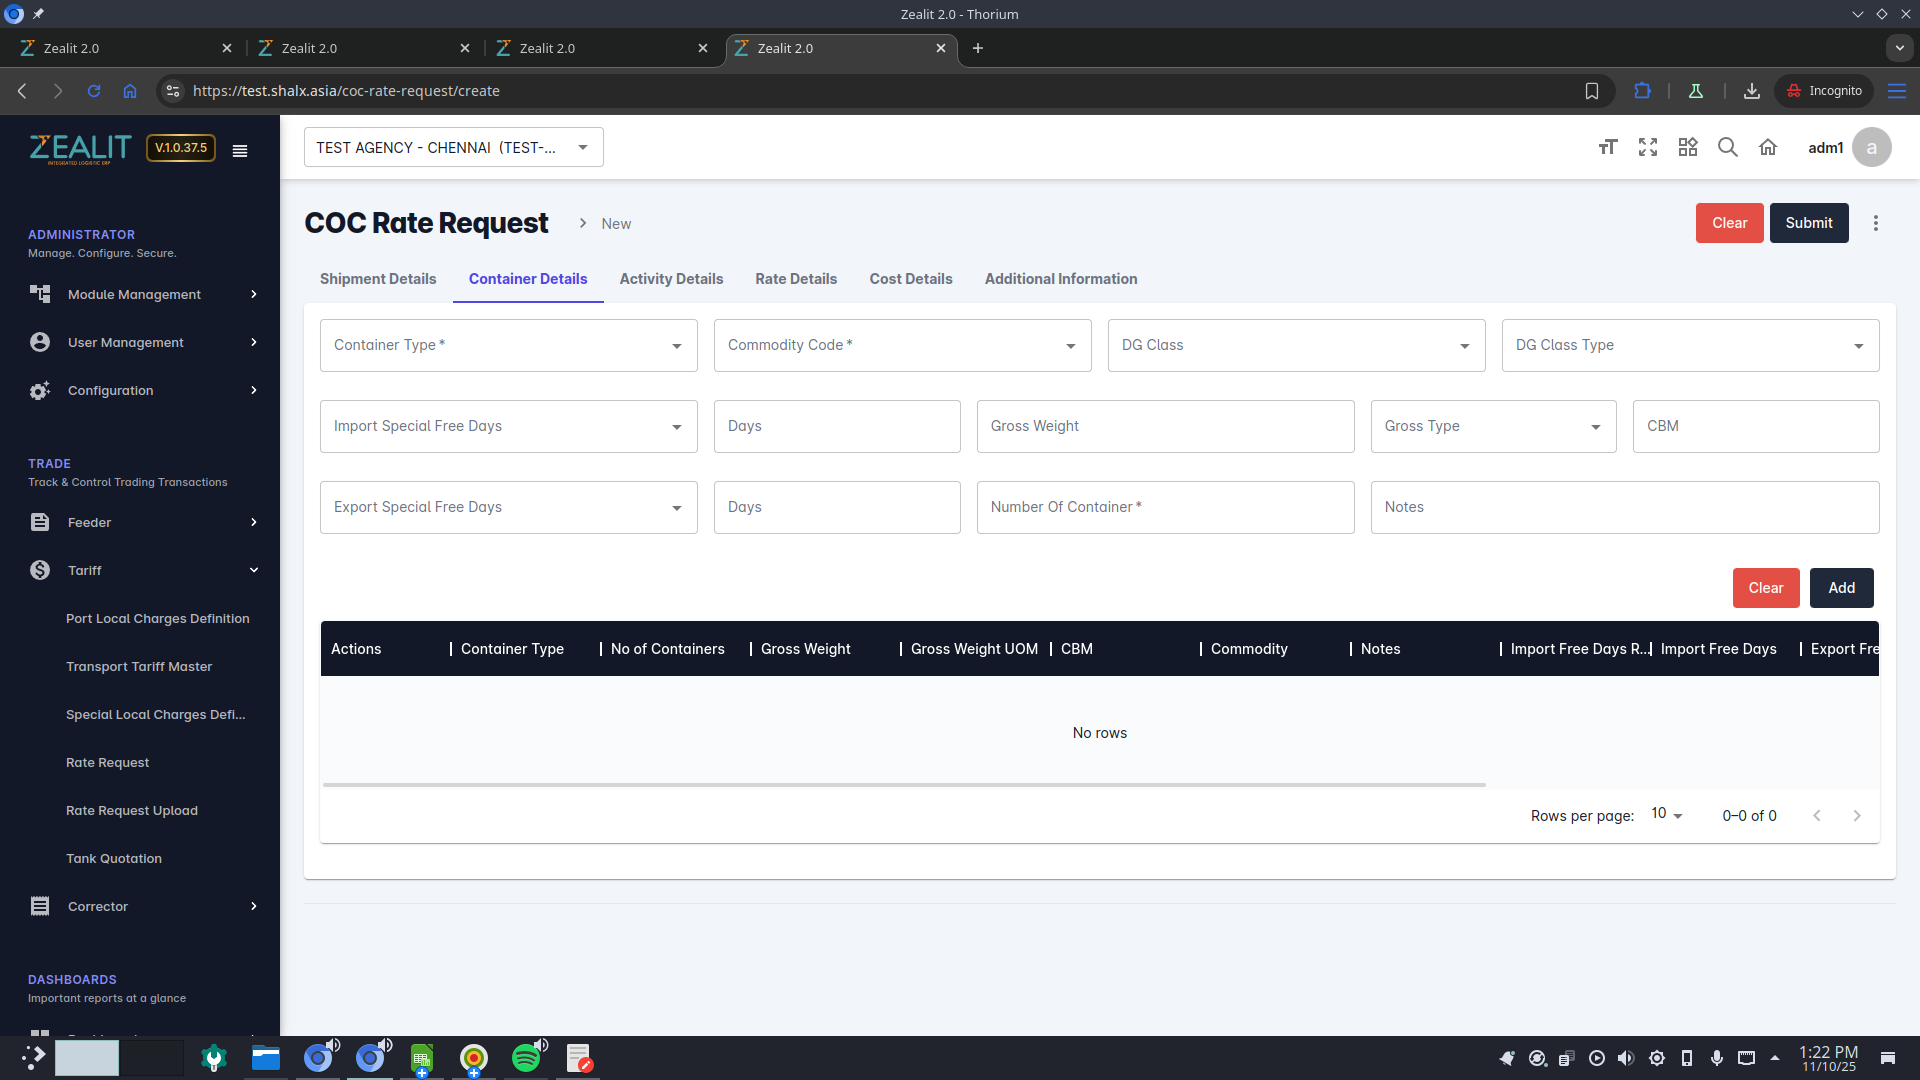This screenshot has height=1080, width=1920.
Task: Open the apps grid icon
Action: coord(1688,148)
